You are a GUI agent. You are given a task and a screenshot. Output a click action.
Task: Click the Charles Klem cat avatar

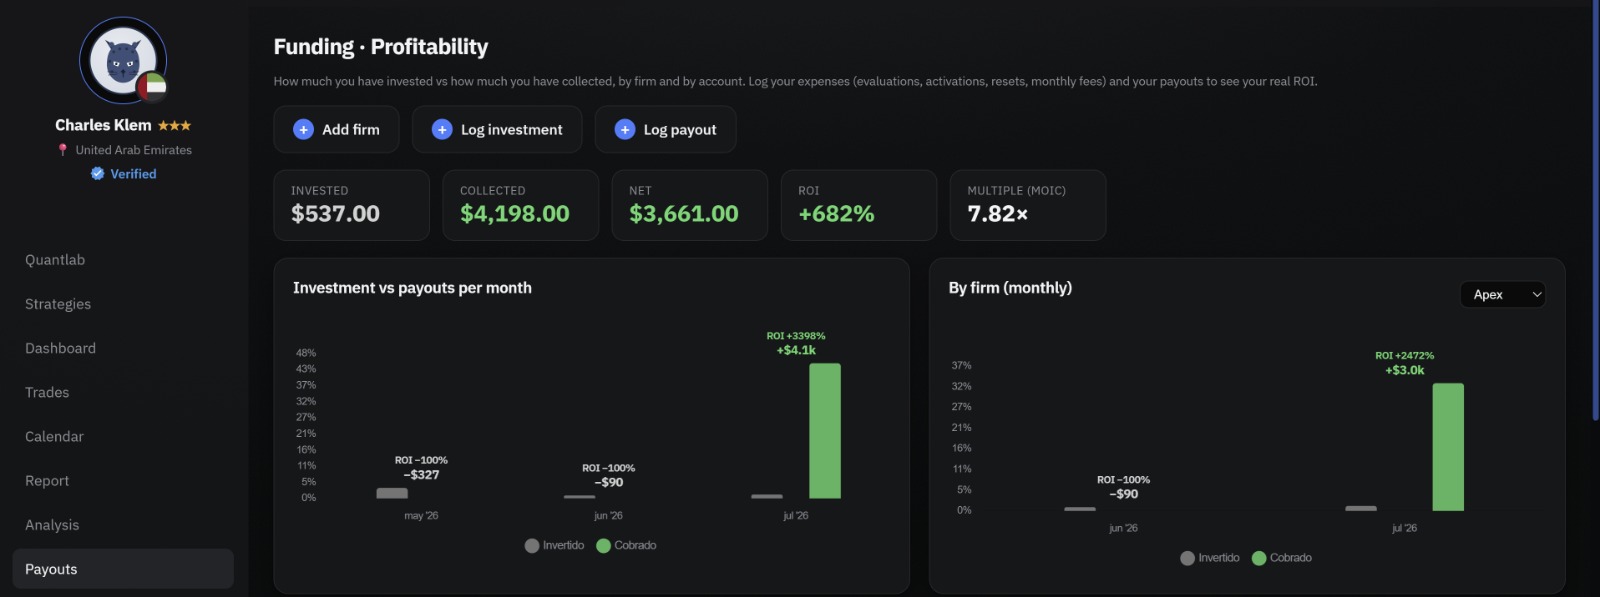click(123, 61)
